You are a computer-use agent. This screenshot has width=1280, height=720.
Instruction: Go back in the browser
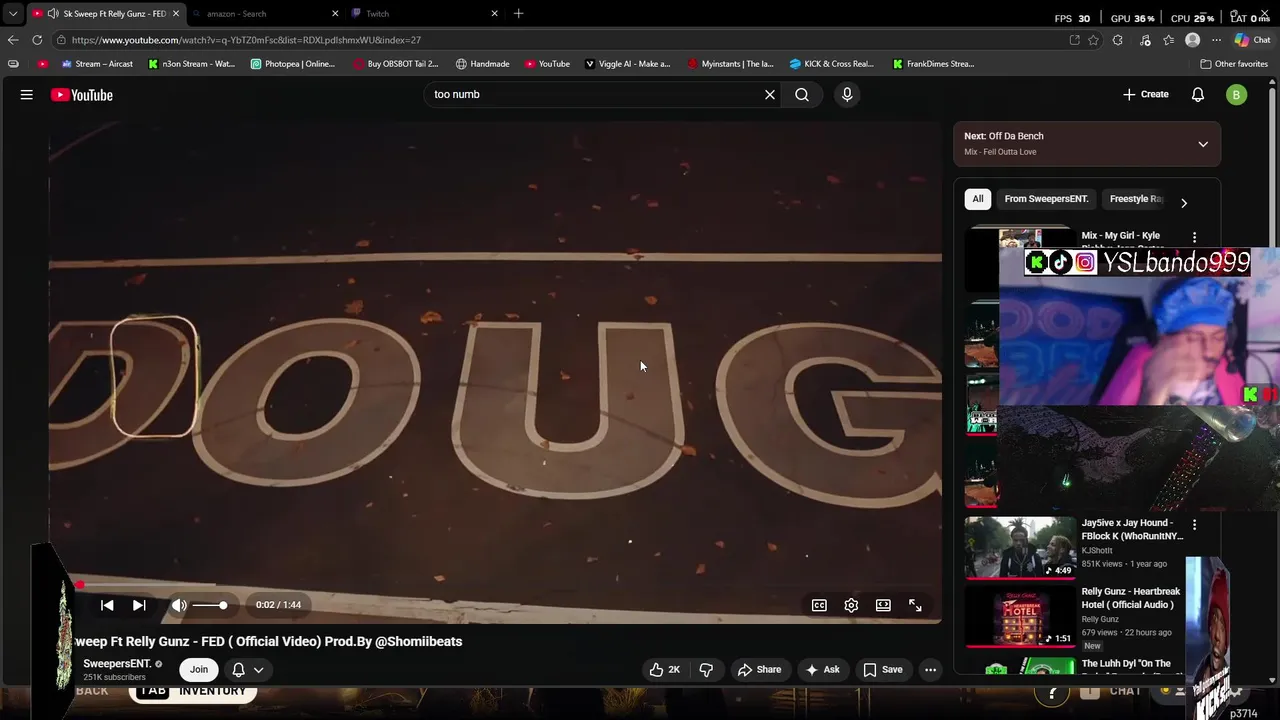[13, 40]
